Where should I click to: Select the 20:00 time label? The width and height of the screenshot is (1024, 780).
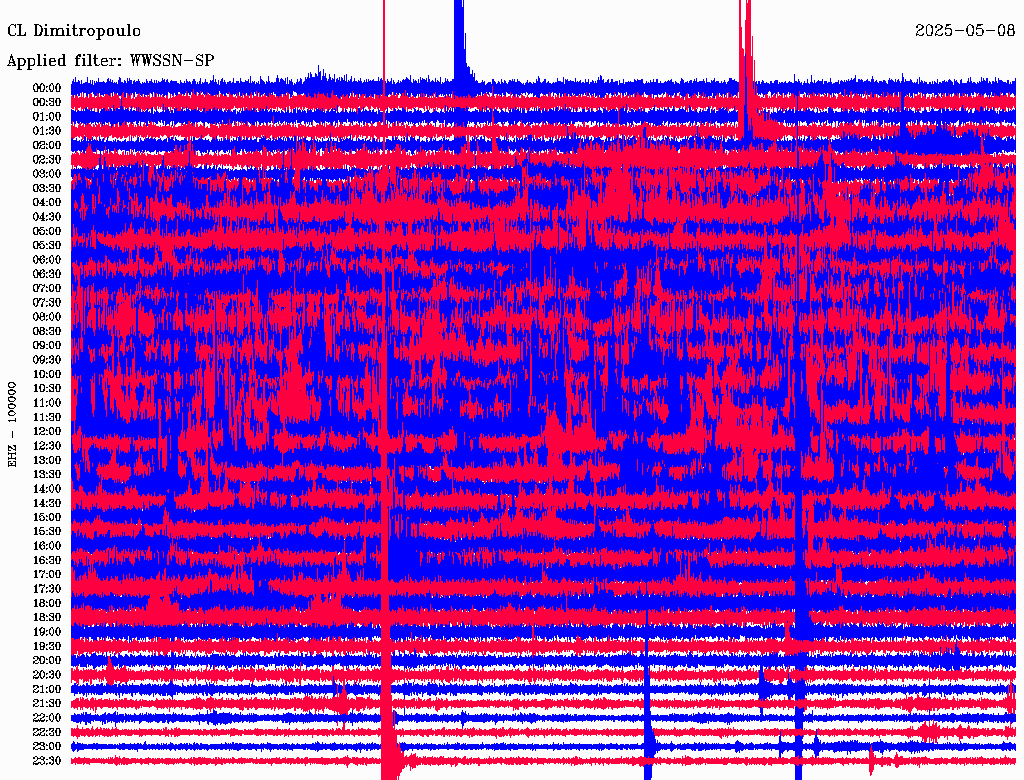(47, 660)
